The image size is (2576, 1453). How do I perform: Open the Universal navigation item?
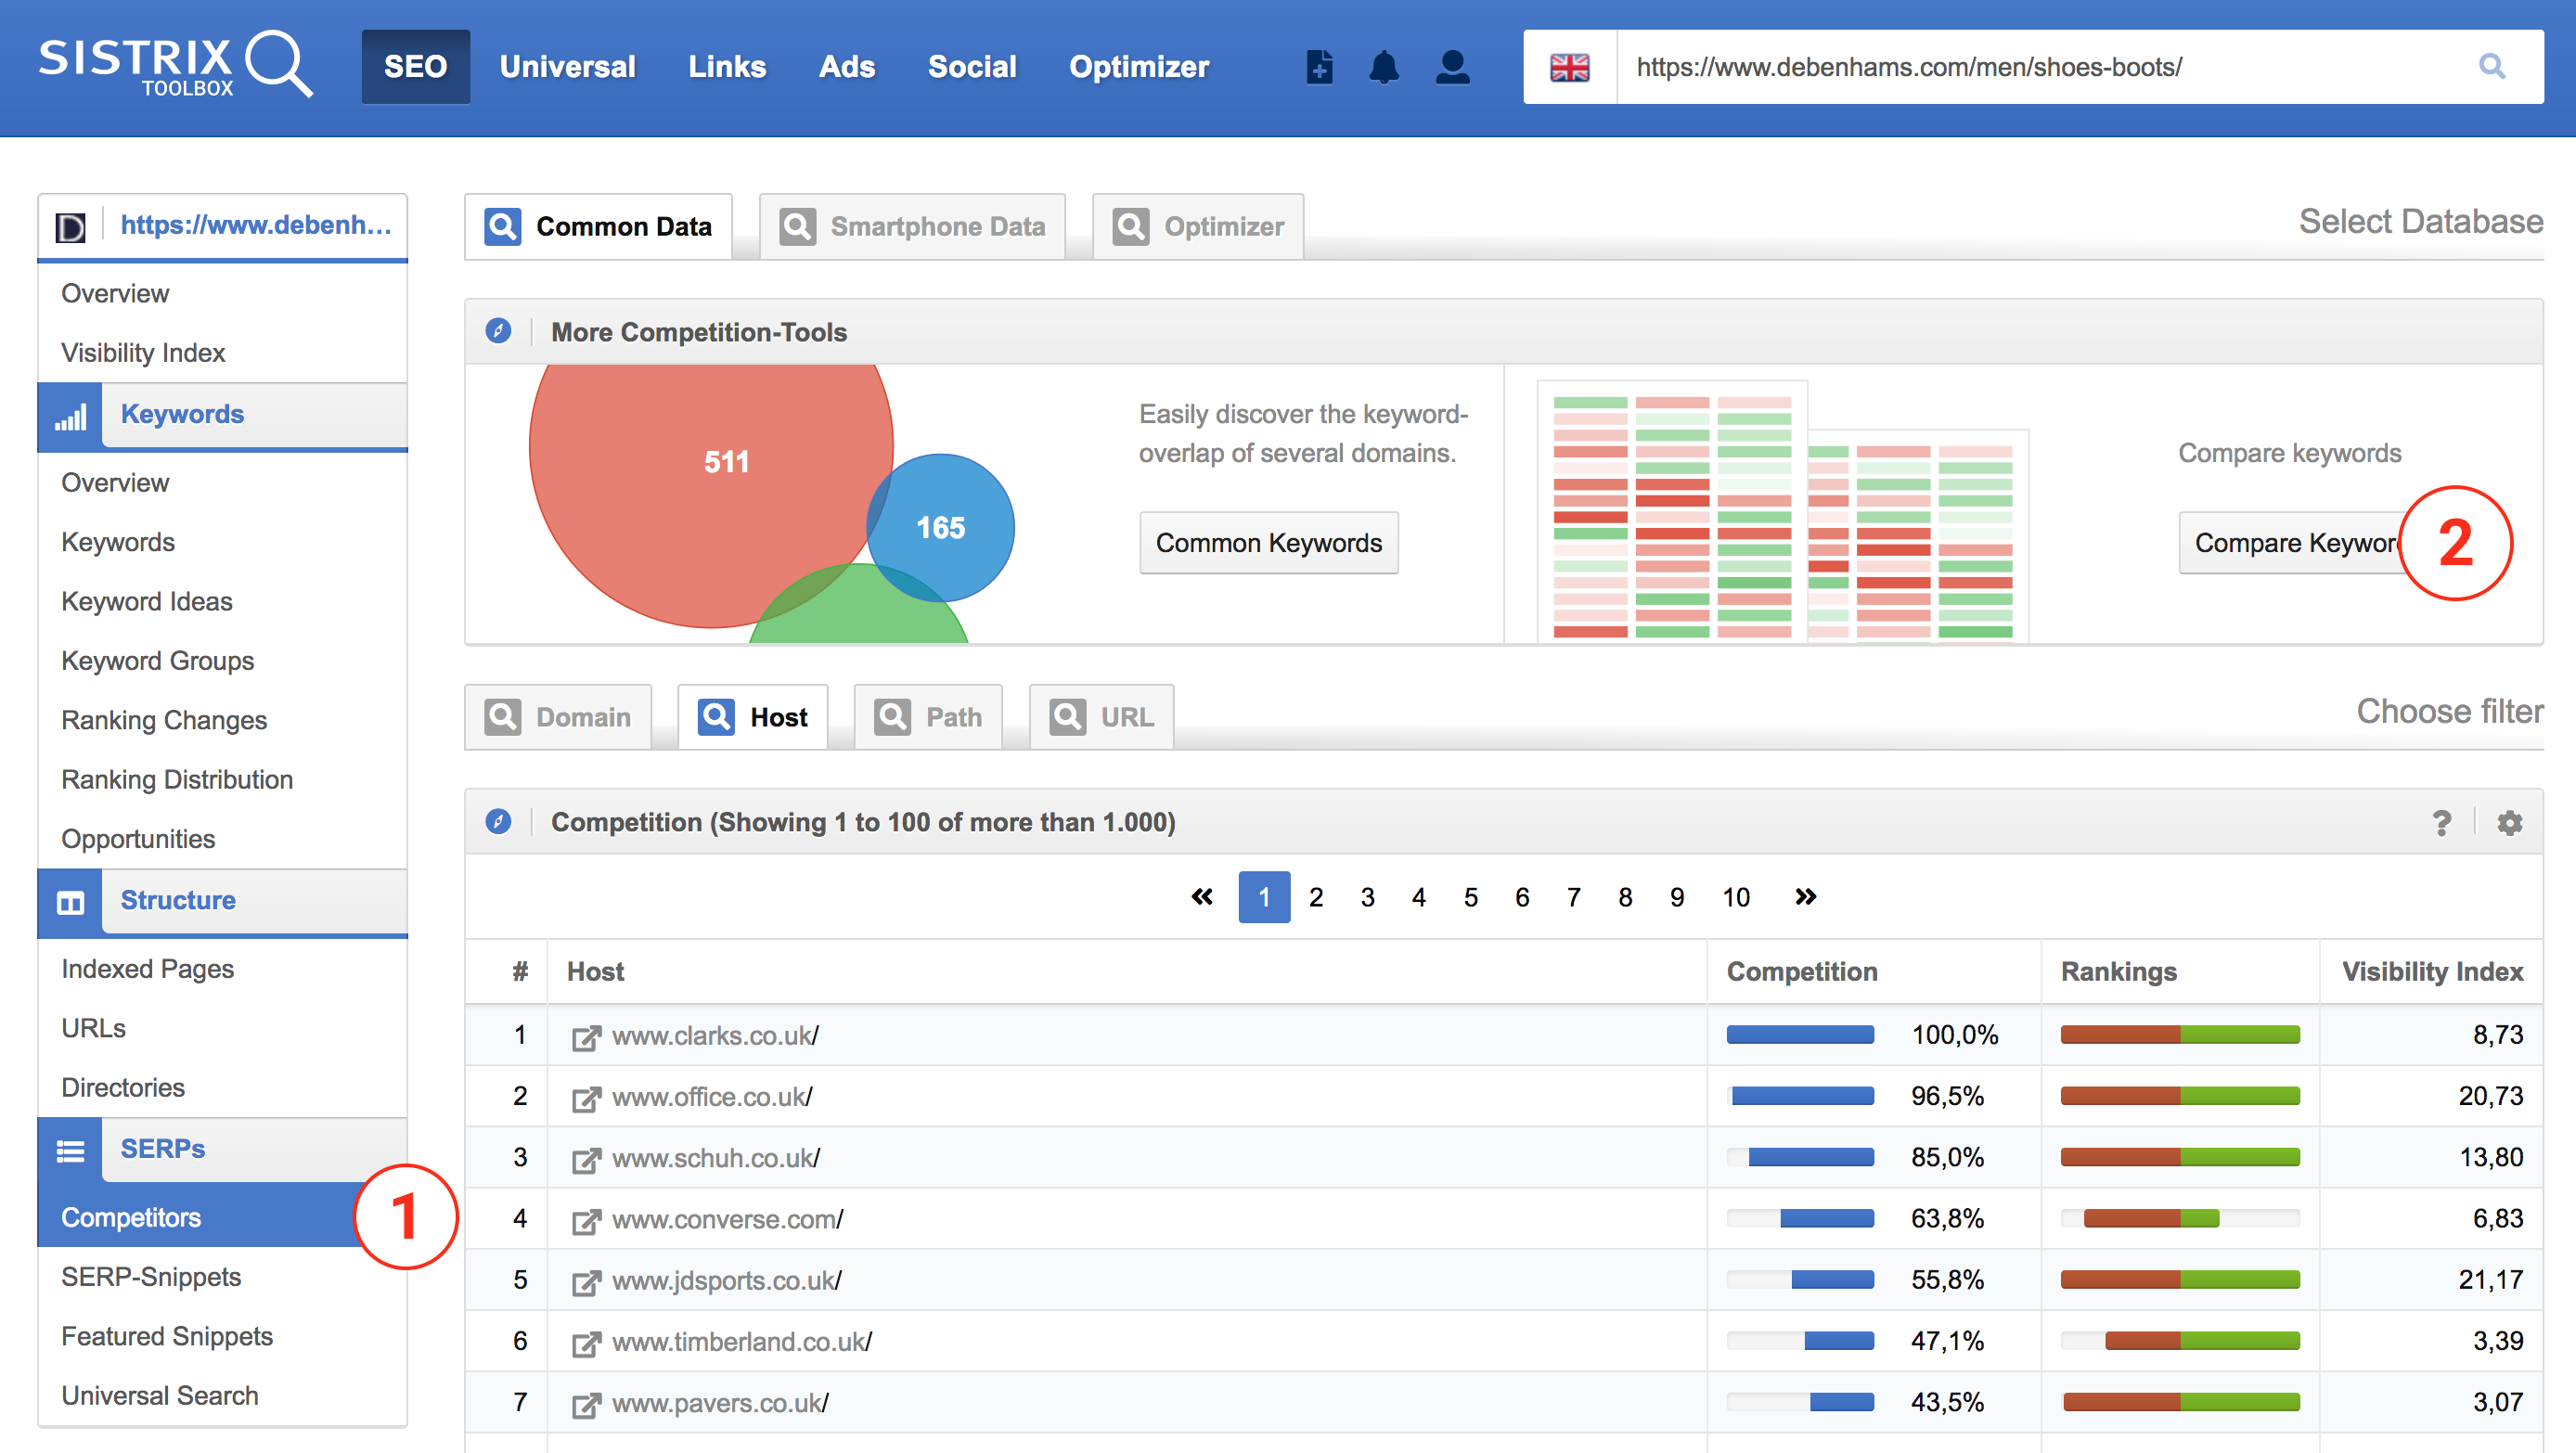click(x=567, y=67)
